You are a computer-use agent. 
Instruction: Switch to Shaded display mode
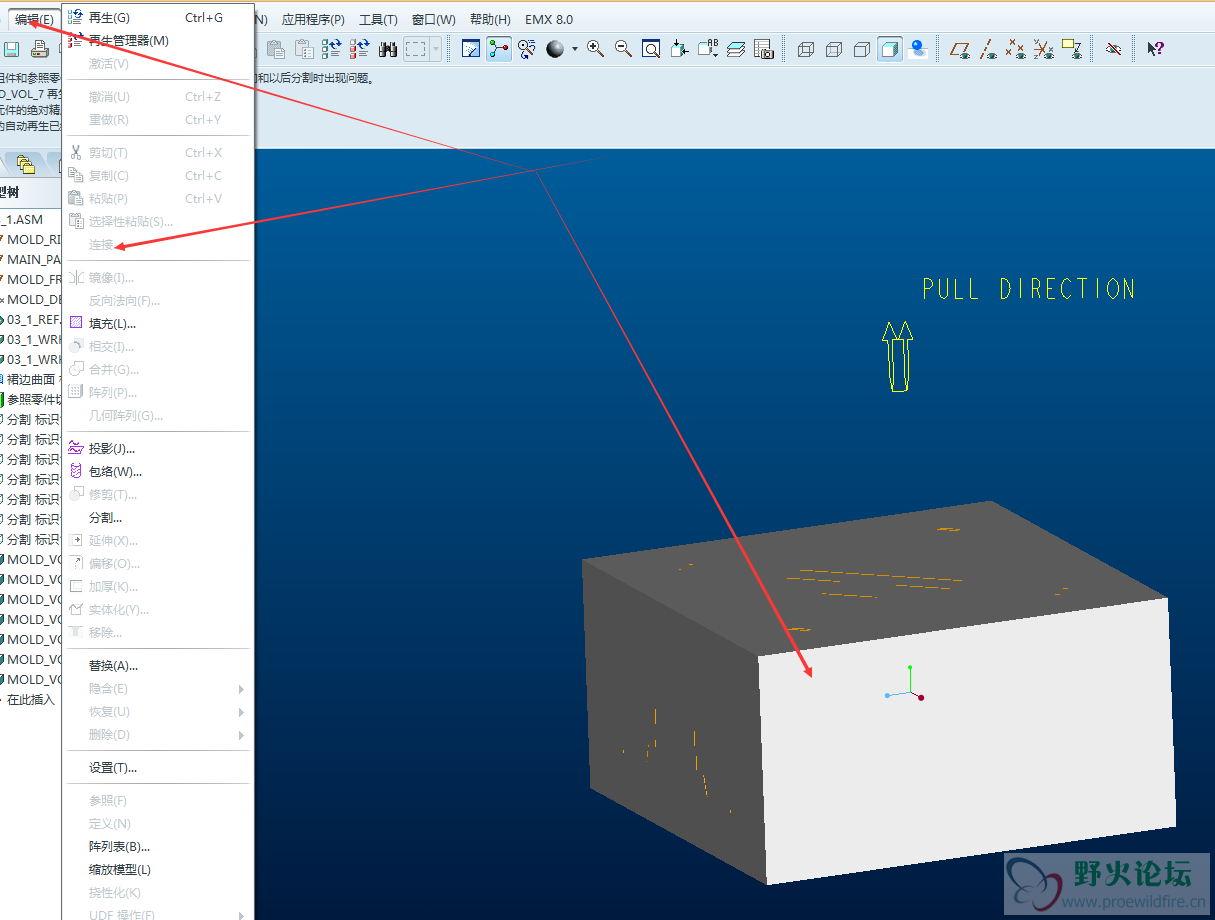(x=890, y=49)
